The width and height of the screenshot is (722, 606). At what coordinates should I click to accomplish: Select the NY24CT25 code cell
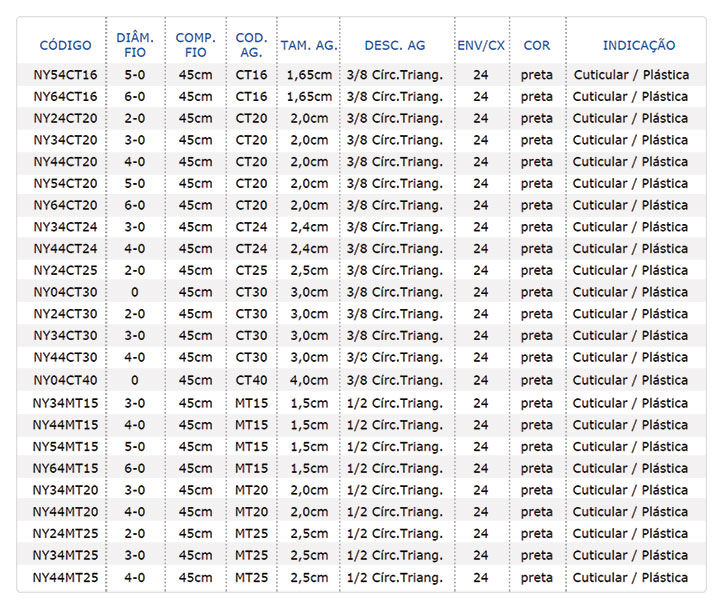65,270
